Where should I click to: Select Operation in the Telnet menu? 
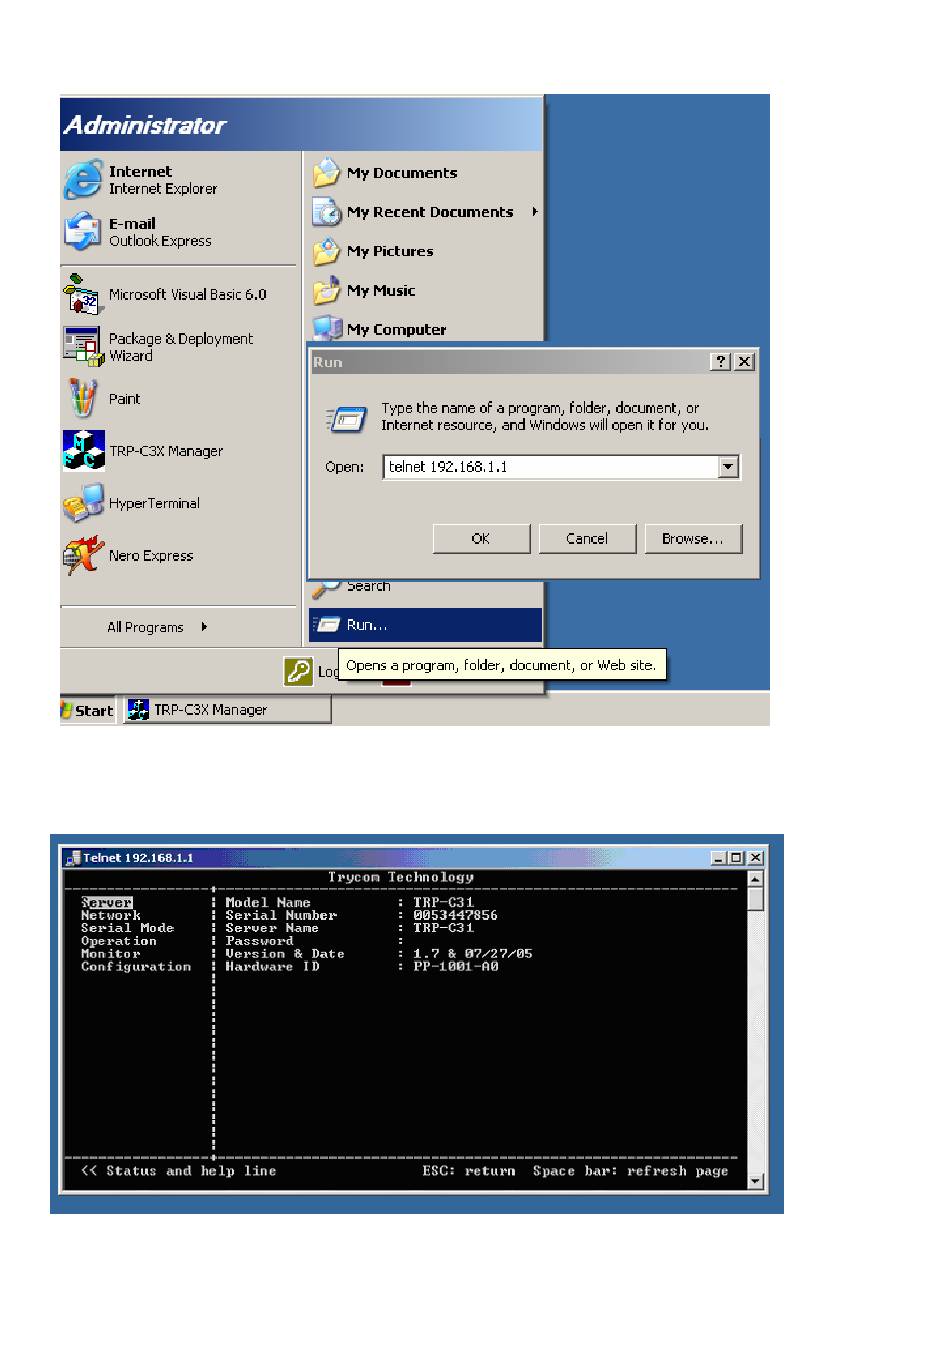tap(119, 941)
